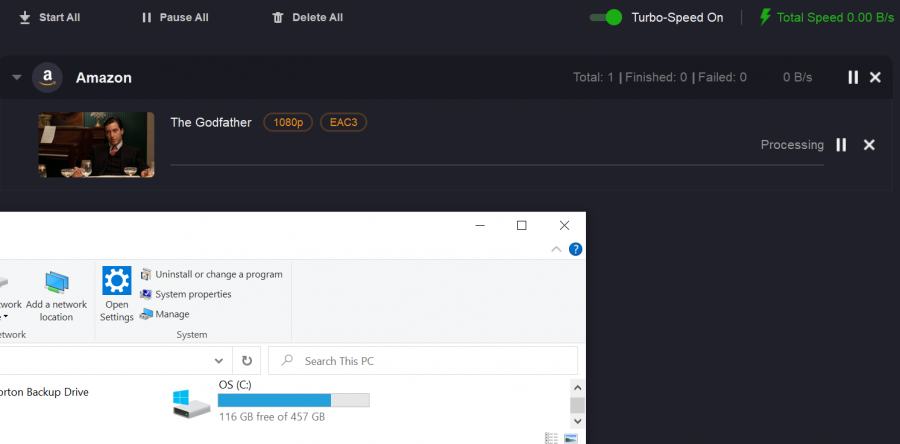Click Total Speed 0.00 B/s text
900x444 pixels.
(x=835, y=18)
